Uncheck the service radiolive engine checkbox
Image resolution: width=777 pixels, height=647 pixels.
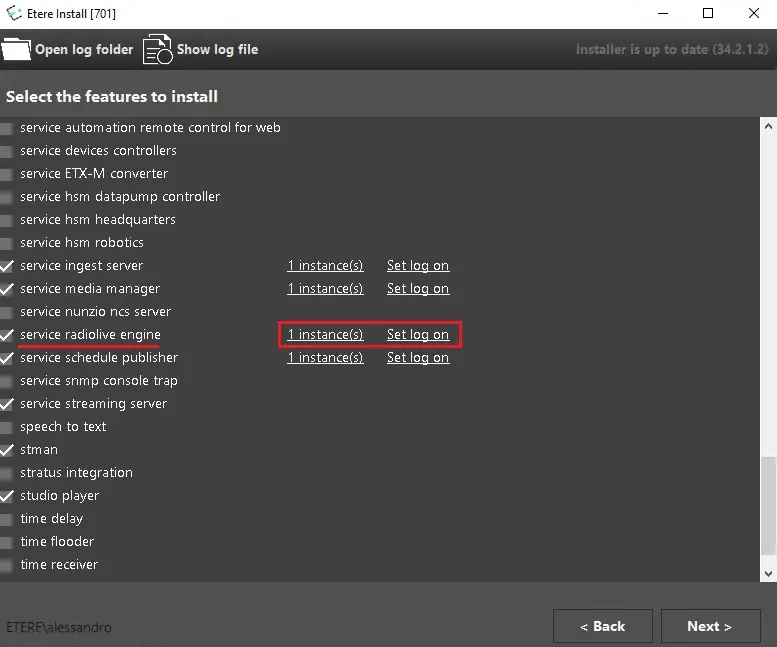pos(8,335)
